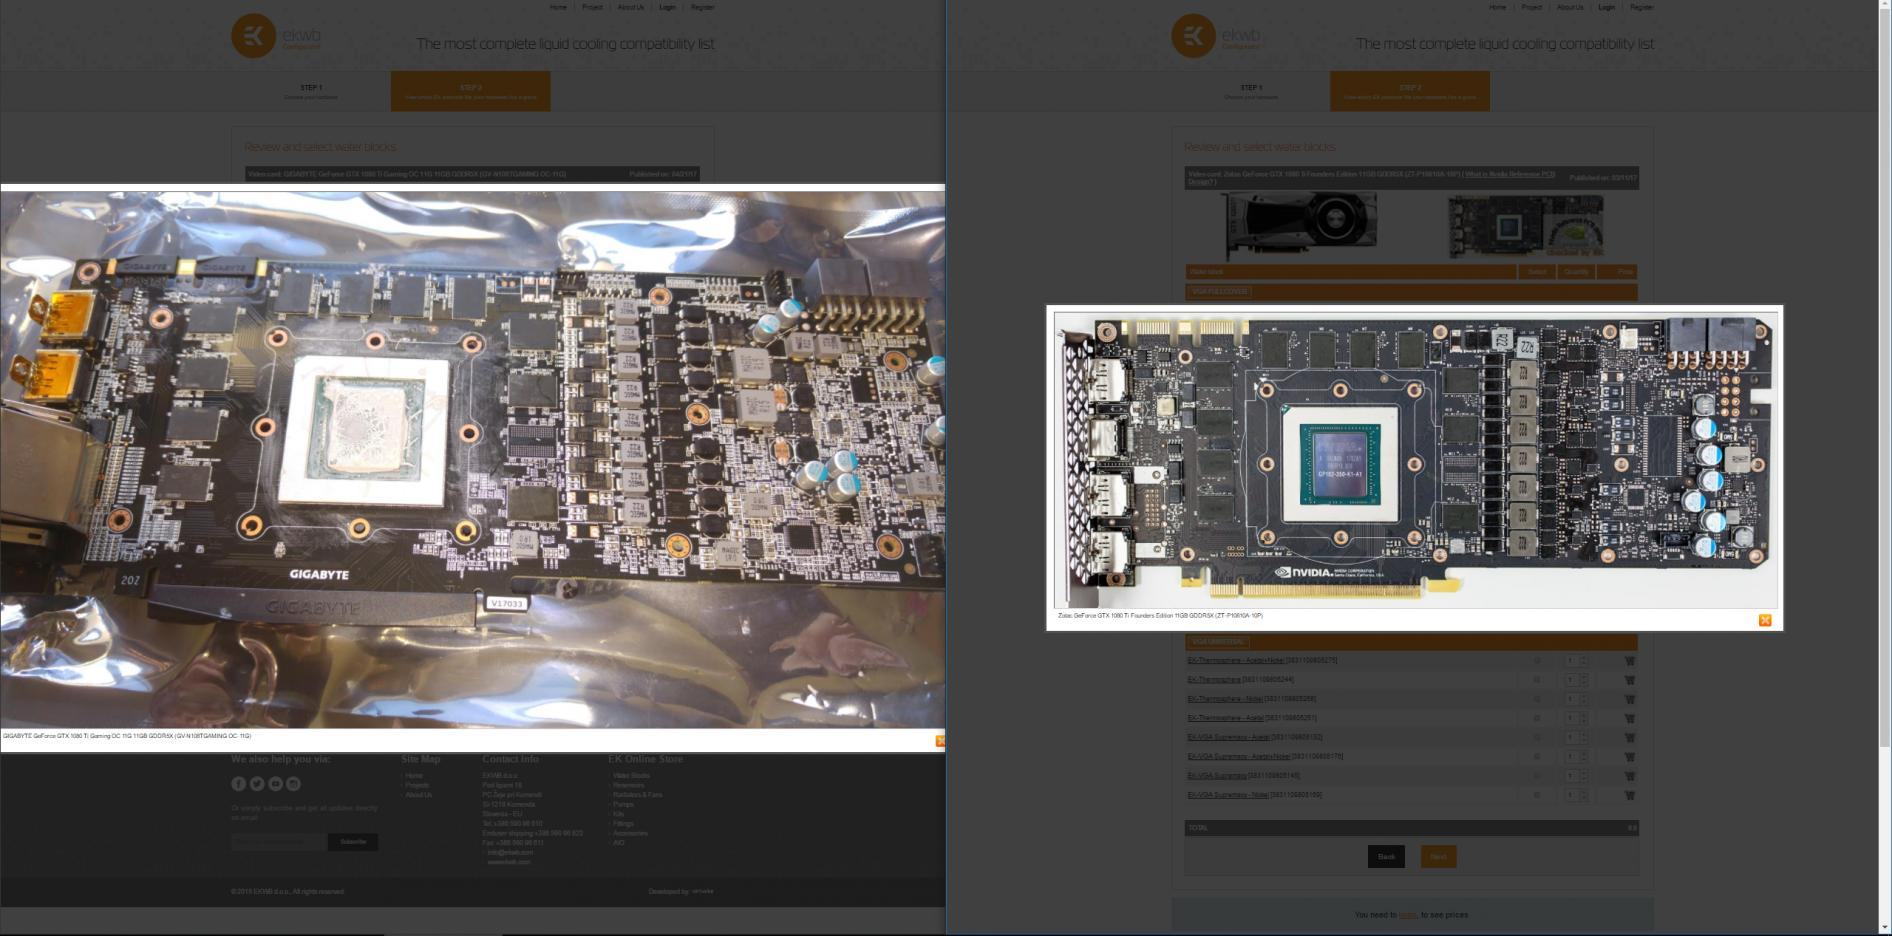Click cart icon for EK-VGA Supremacy - Acetal+Nickel

point(1629,757)
